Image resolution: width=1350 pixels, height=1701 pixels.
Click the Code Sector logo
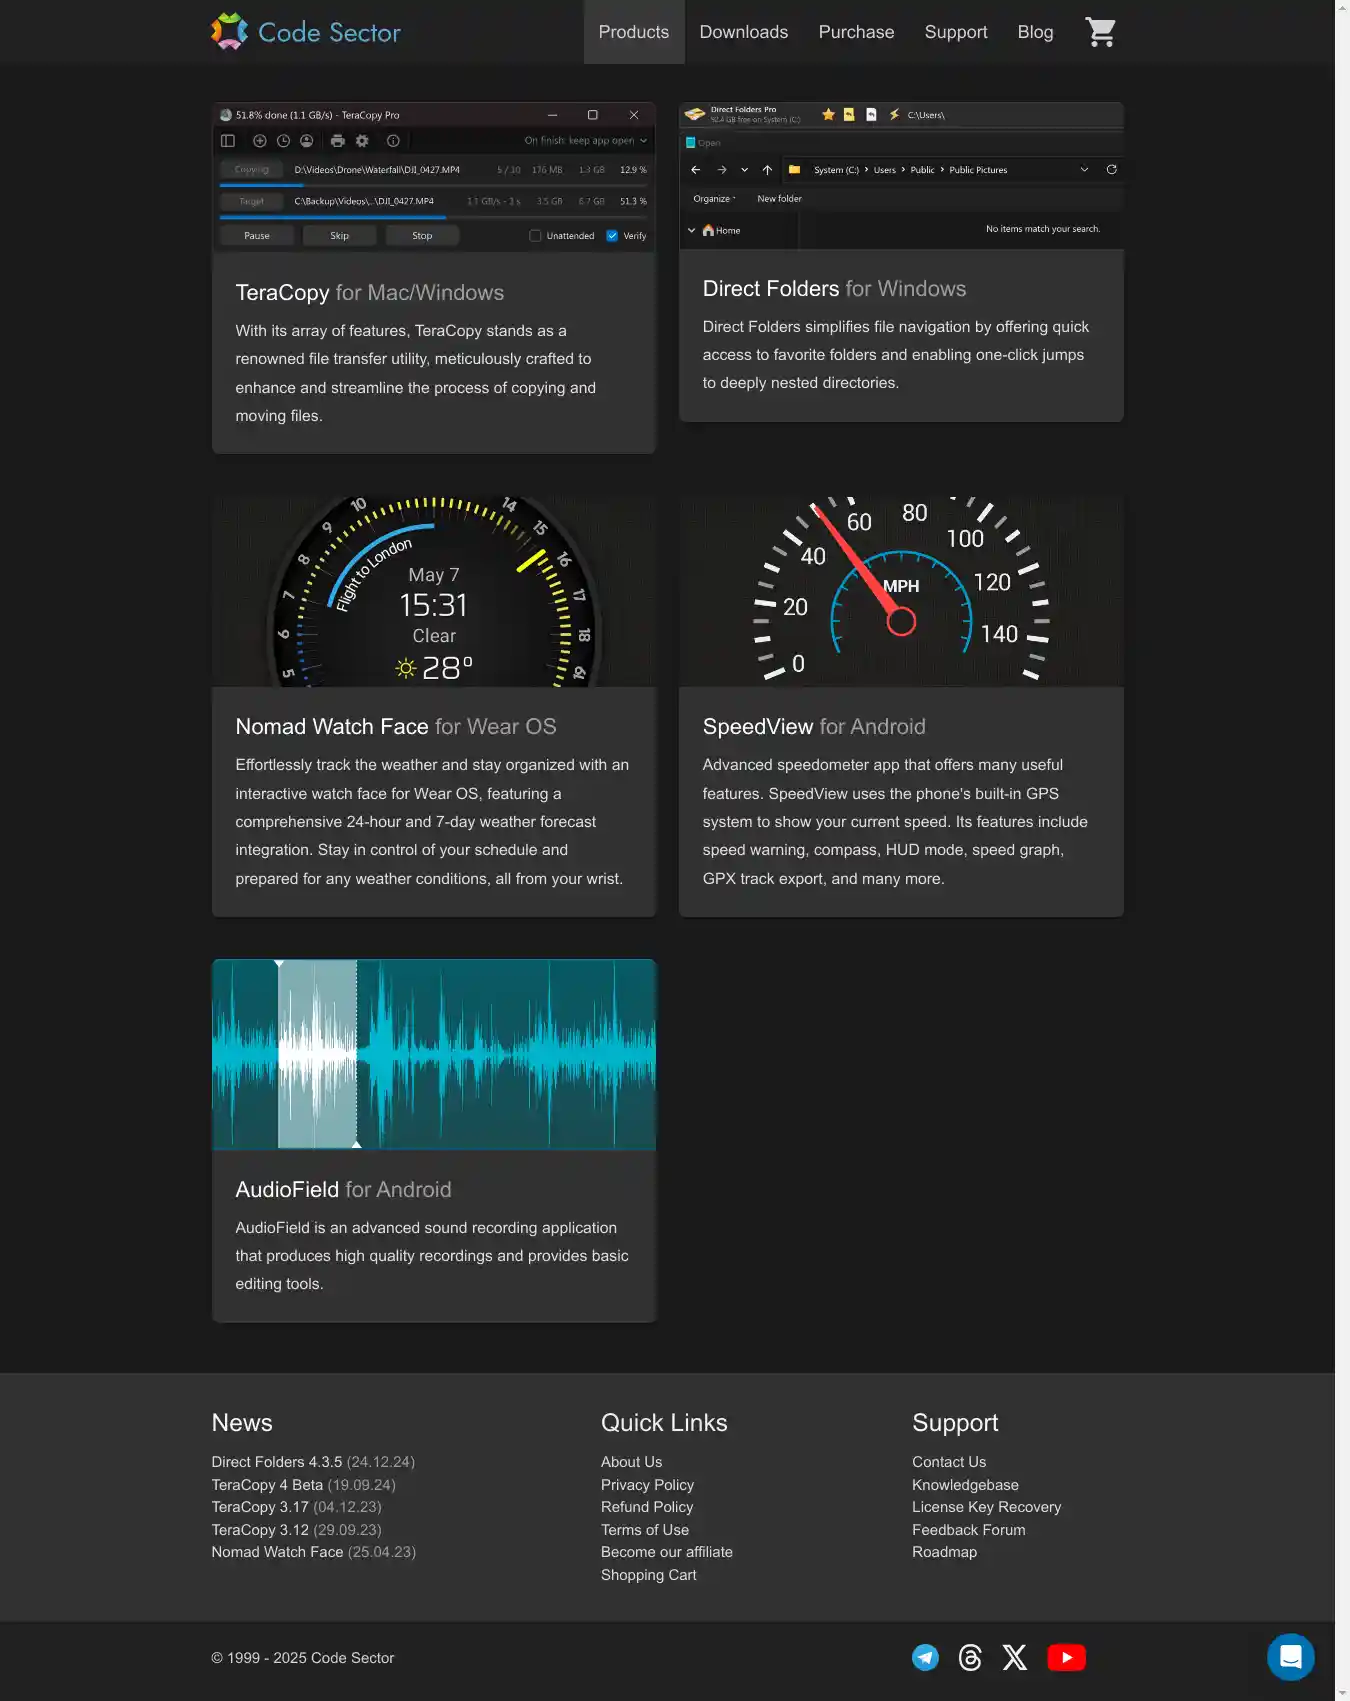[x=306, y=32]
